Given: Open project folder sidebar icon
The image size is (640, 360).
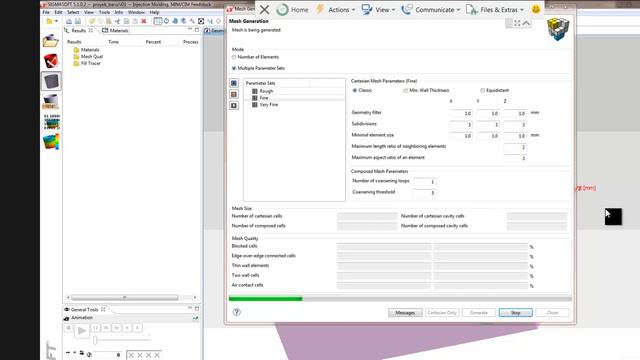Looking at the screenshot, I should (51, 41).
